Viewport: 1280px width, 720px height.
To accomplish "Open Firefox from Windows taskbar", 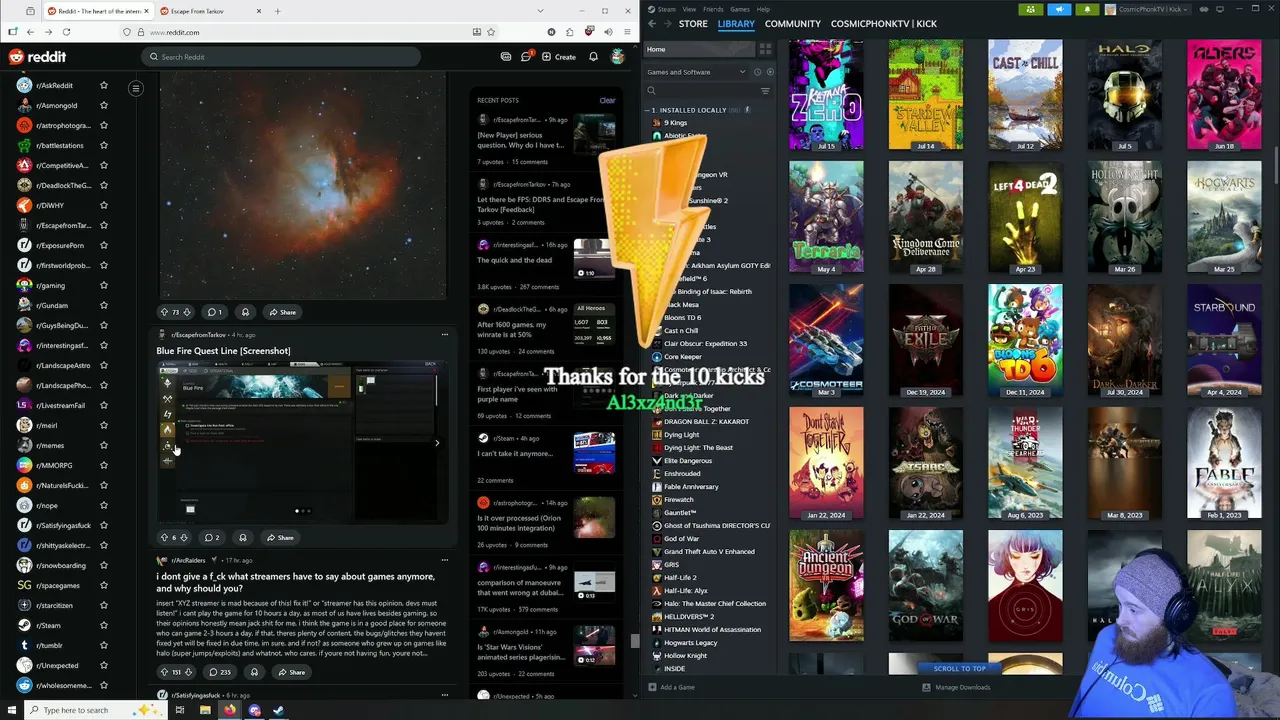I will 230,710.
